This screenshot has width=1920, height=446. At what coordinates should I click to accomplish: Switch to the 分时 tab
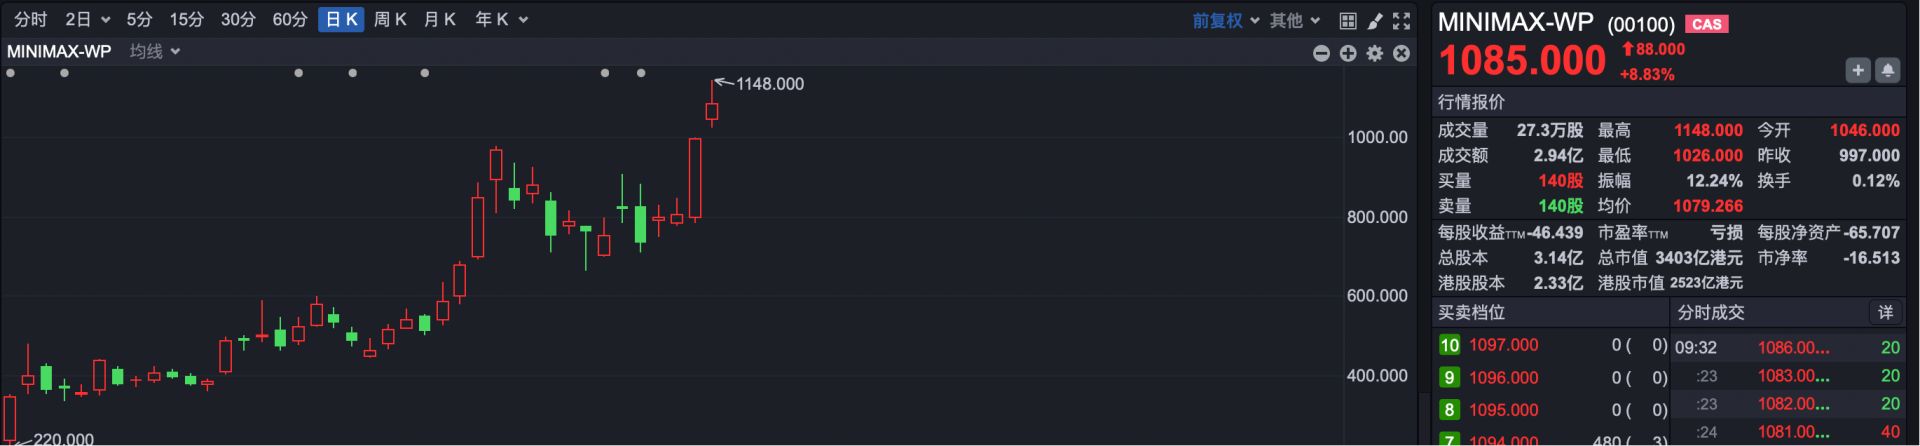click(30, 20)
